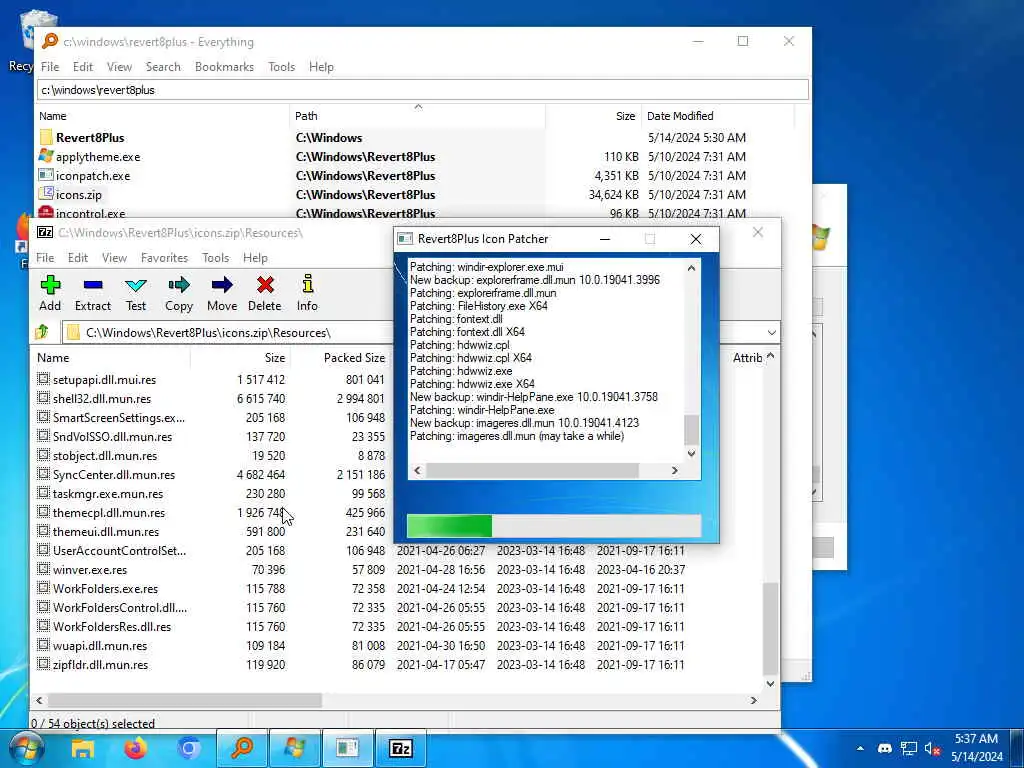Click 7-Zip horizontal scrollbar thumb
Screen dimensions: 1024x768
(x=185, y=700)
